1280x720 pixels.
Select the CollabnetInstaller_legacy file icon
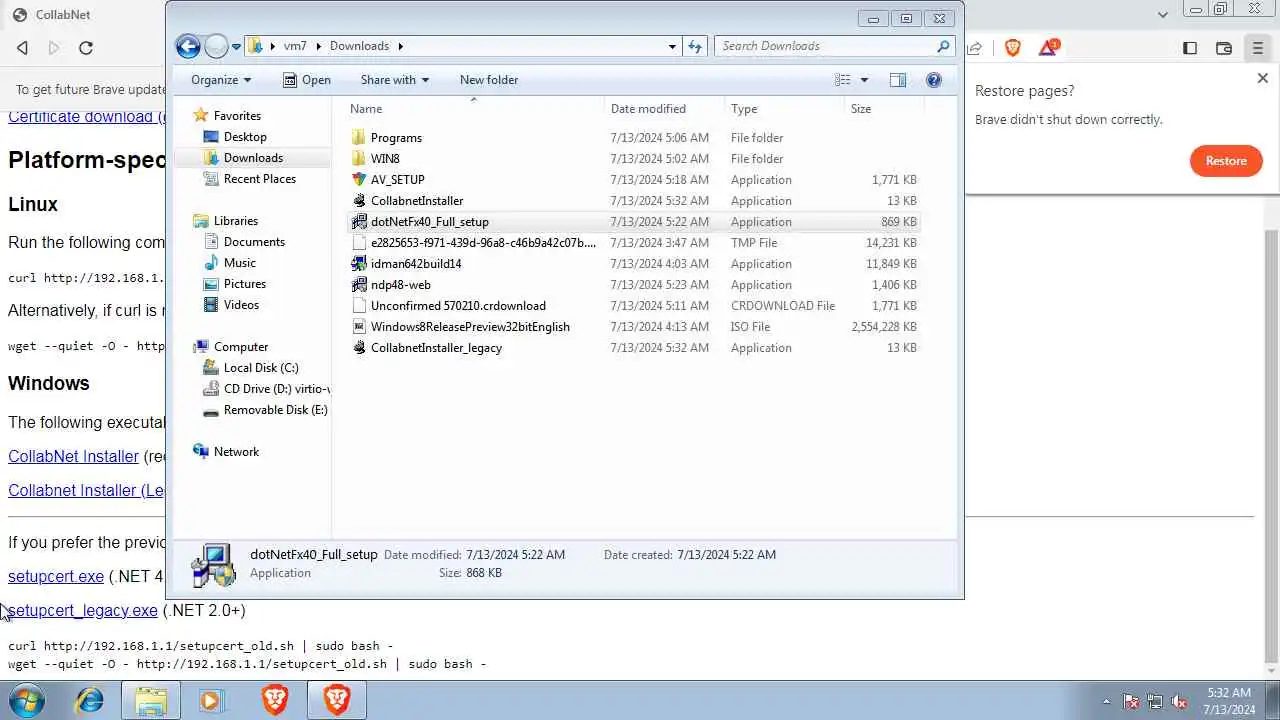coord(359,348)
